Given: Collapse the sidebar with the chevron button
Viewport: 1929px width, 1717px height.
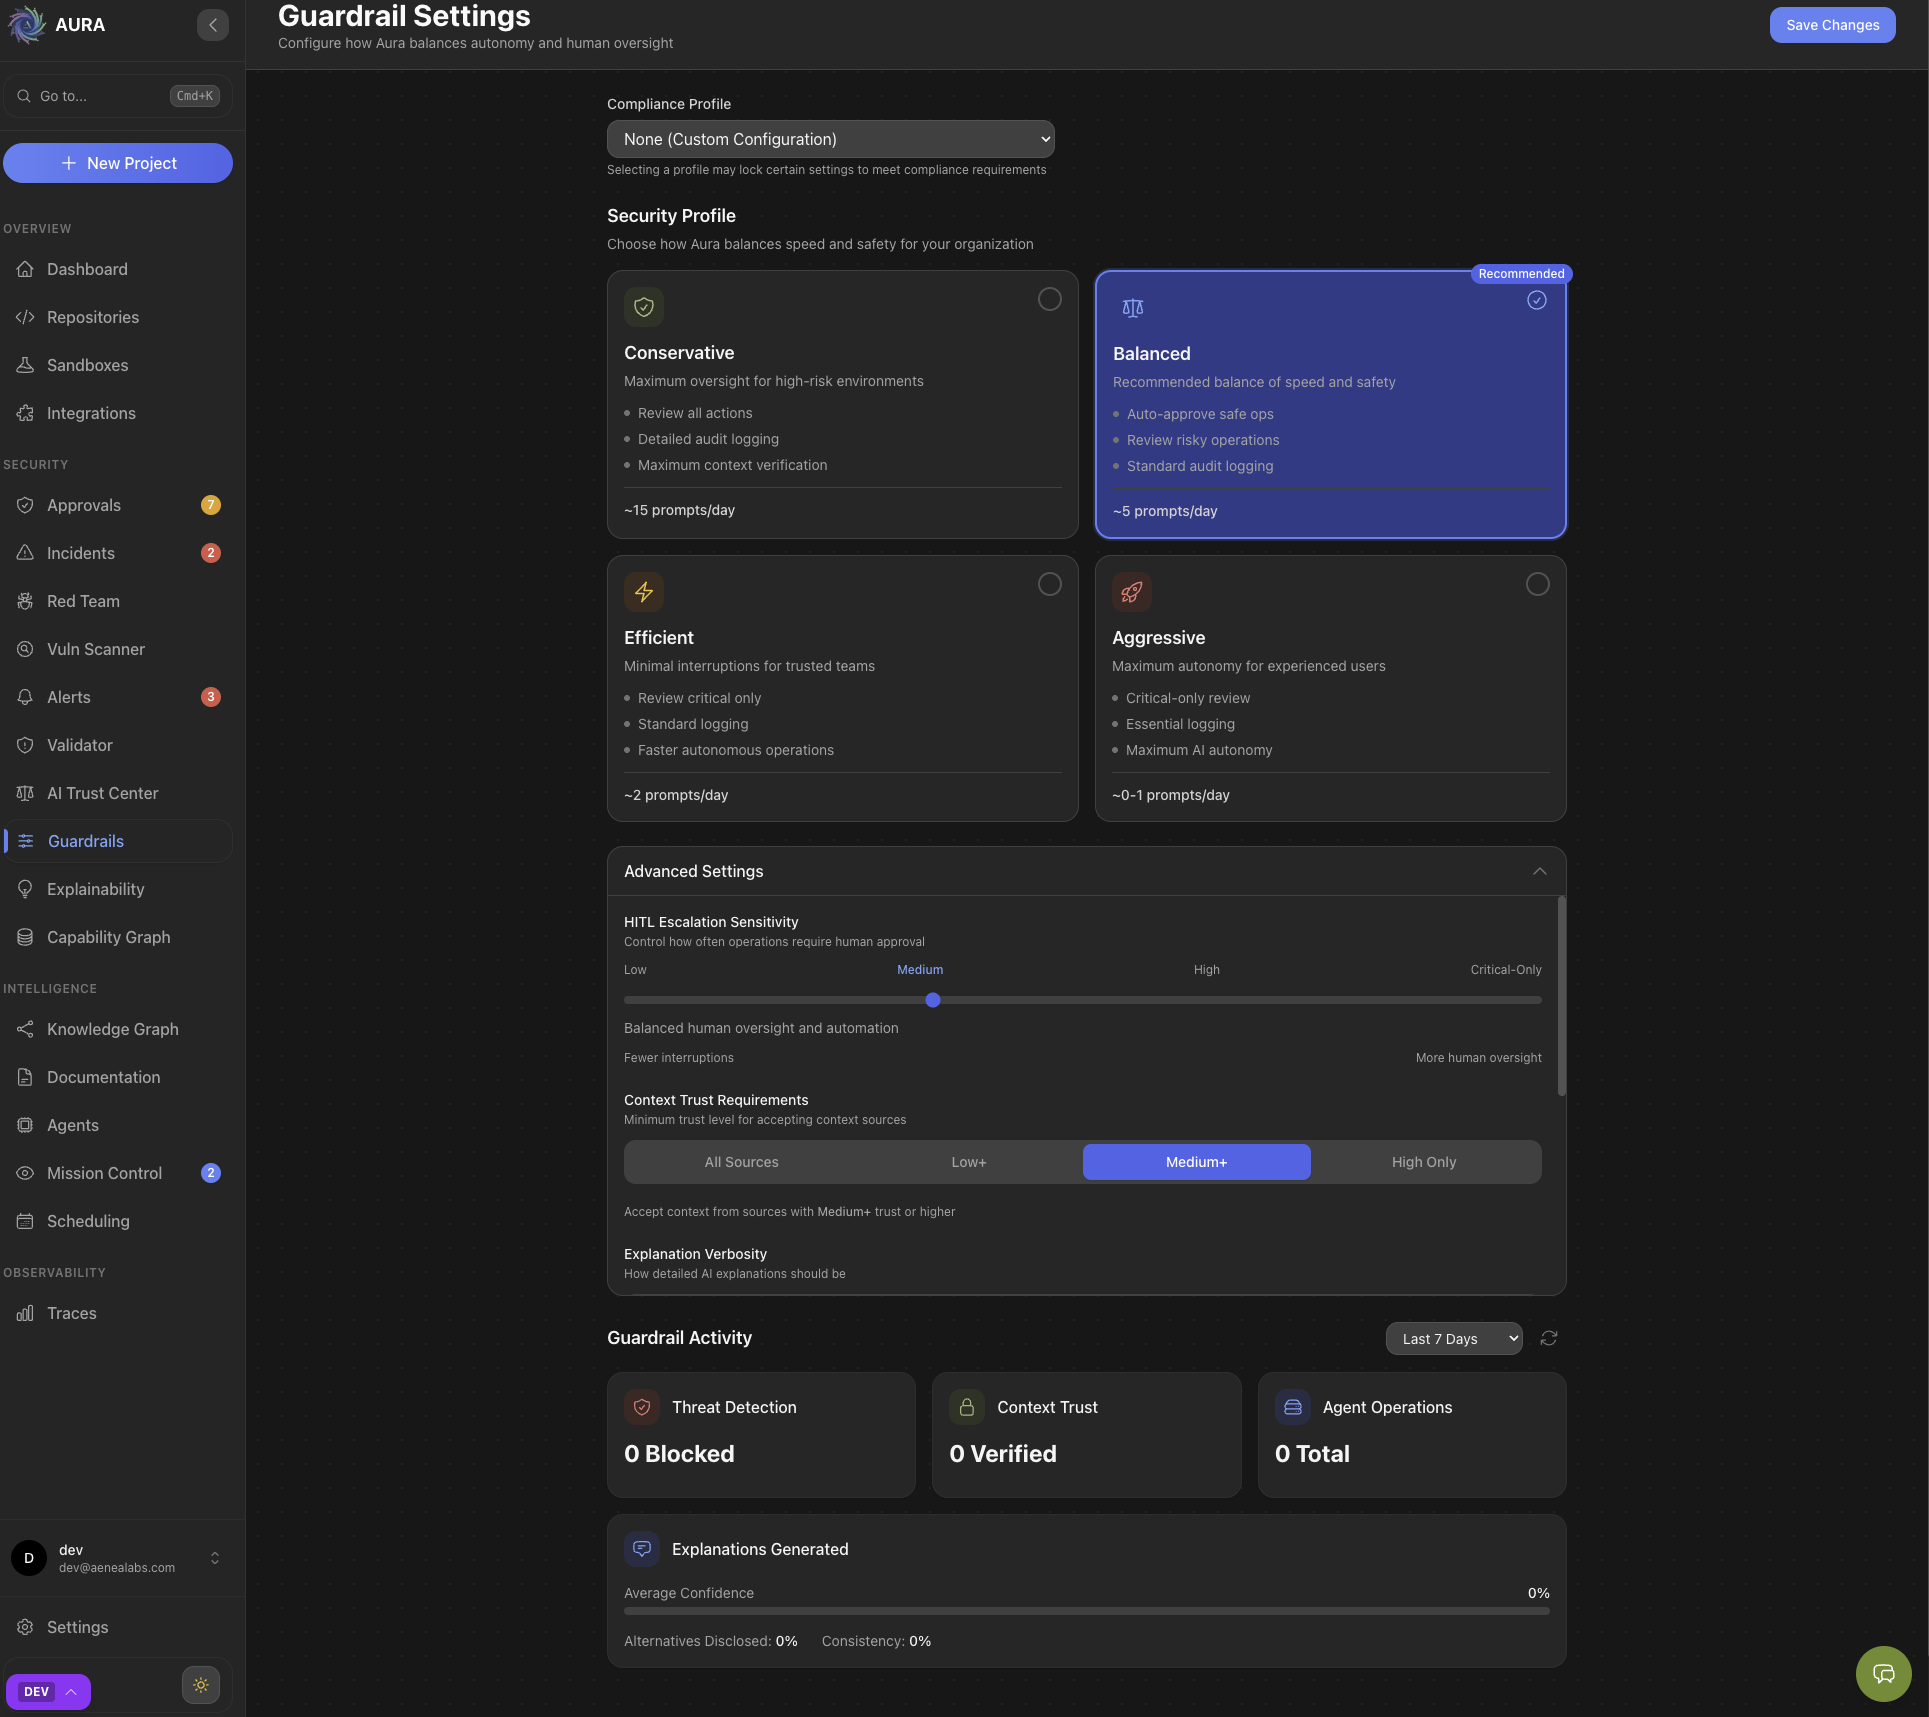Looking at the screenshot, I should click(x=213, y=25).
